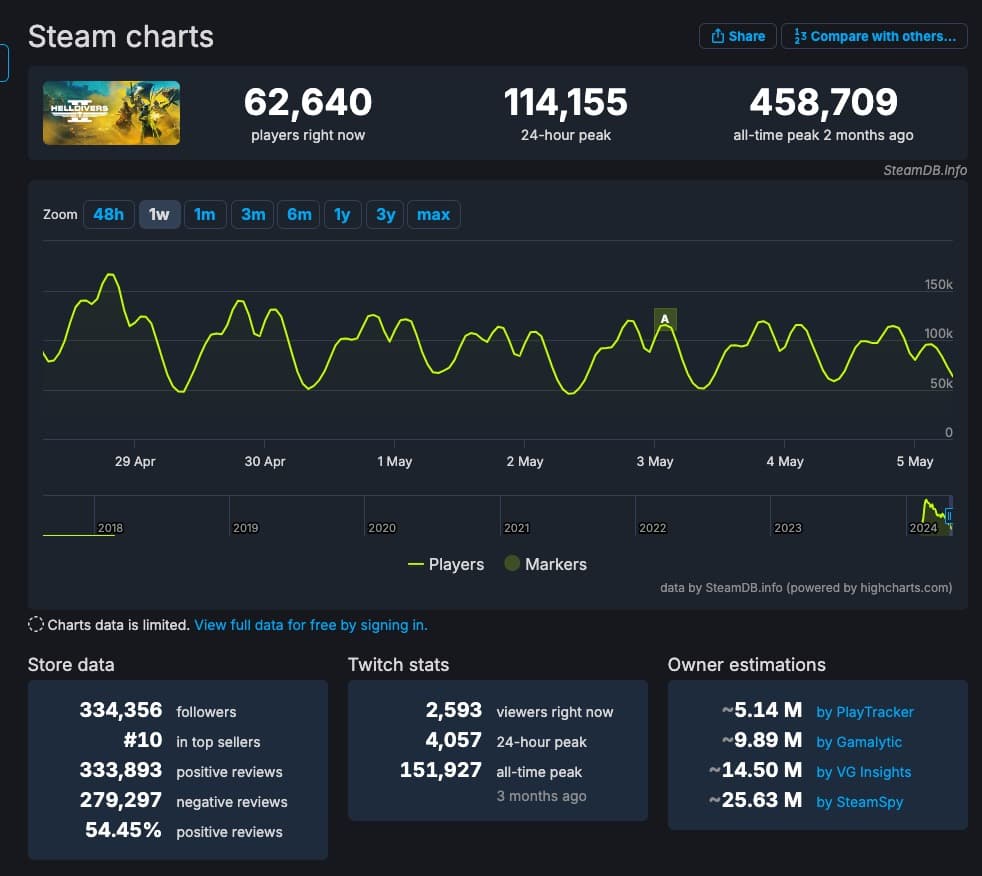Click 333,893 positive reviews value

click(121, 770)
